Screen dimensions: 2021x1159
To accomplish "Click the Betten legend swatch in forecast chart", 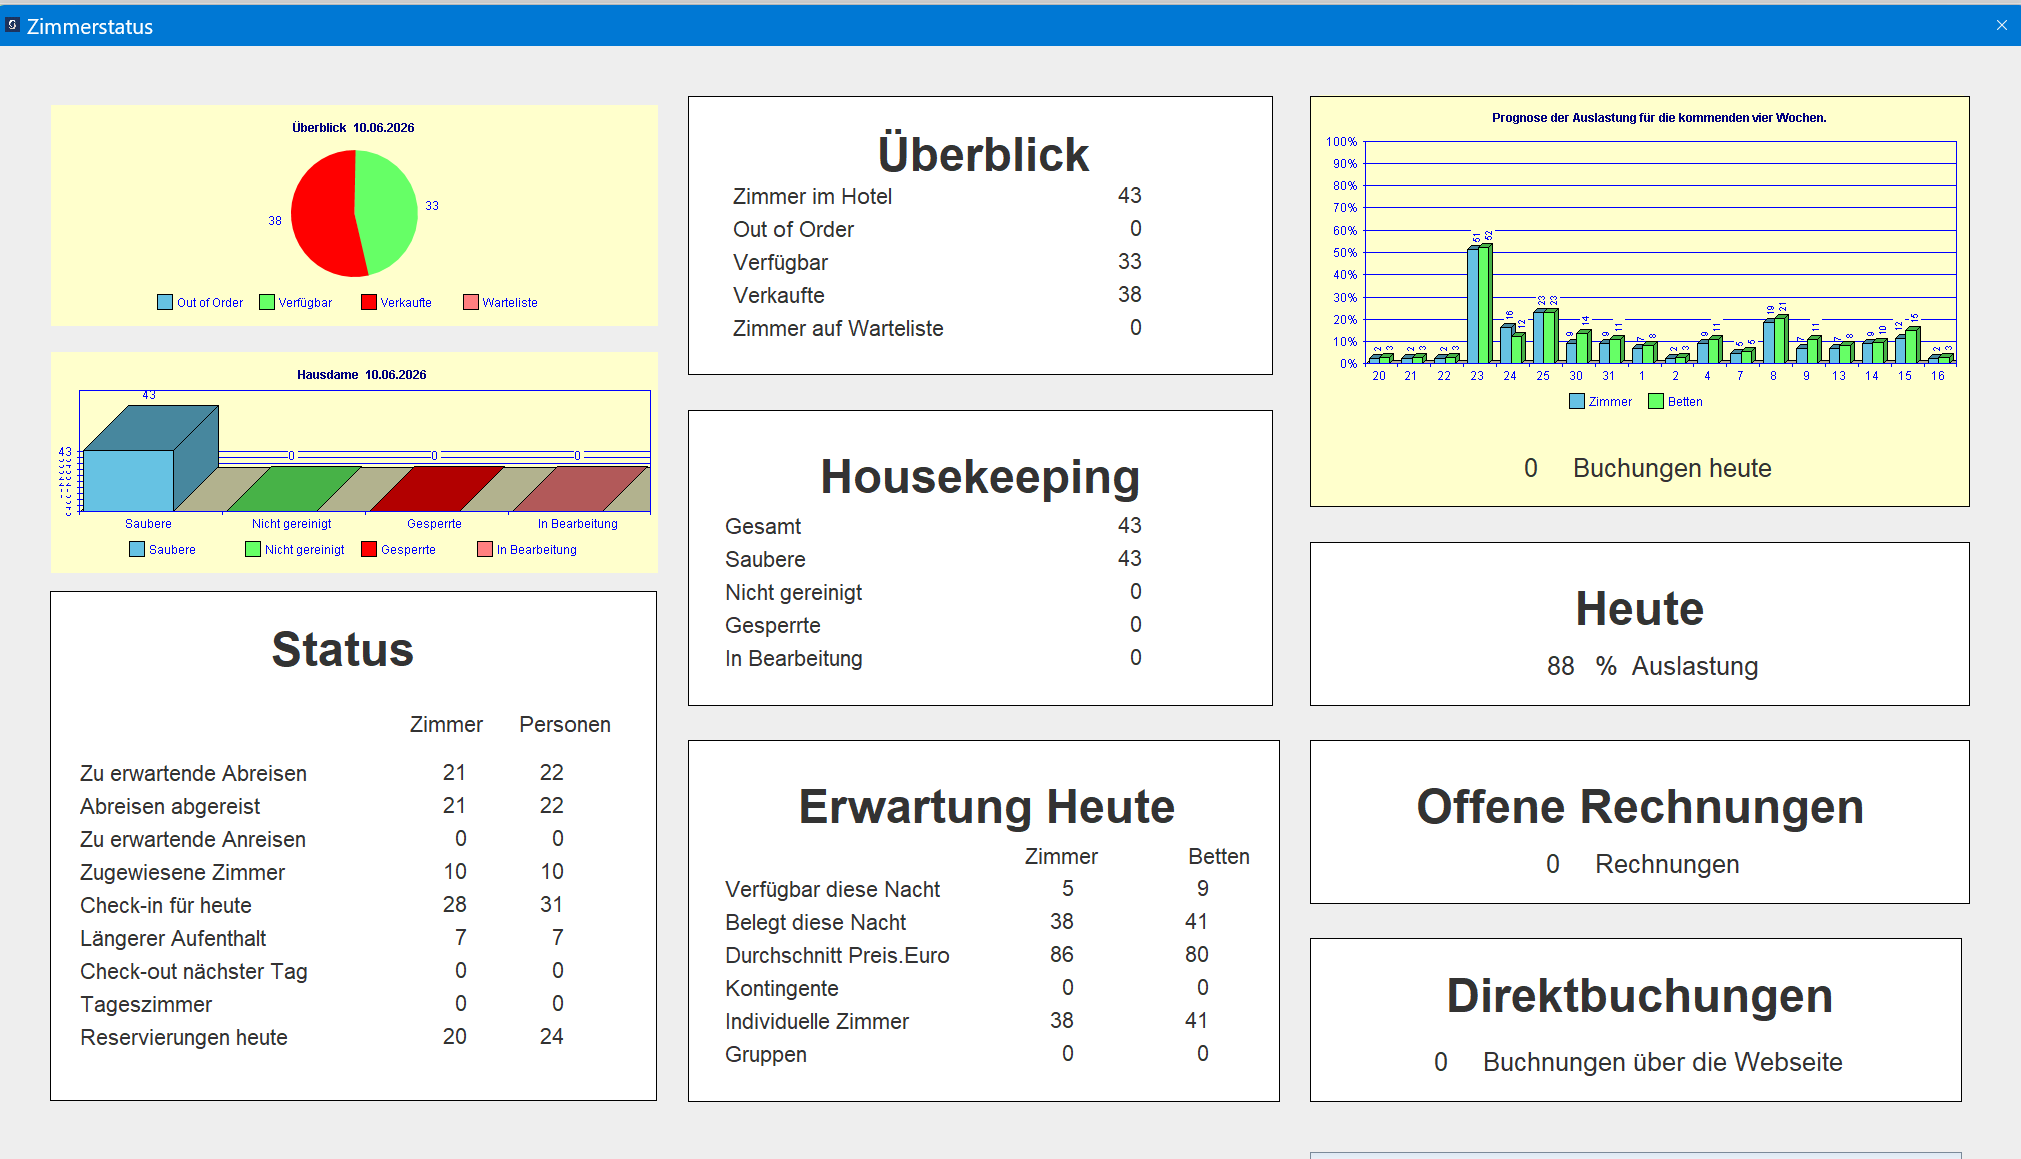I will tap(1656, 401).
